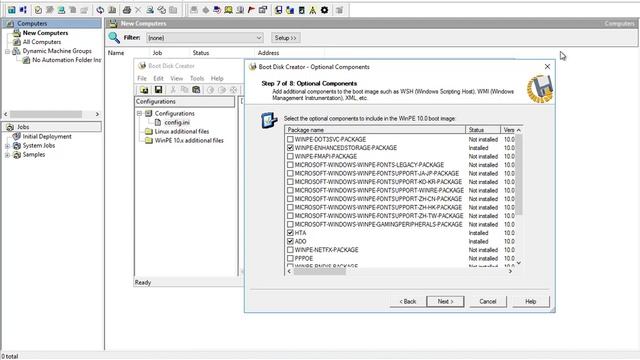Screen dimensions: 640x360
Task: Check the WINPE-NETFX-PACKAGE box
Action: click(290, 250)
